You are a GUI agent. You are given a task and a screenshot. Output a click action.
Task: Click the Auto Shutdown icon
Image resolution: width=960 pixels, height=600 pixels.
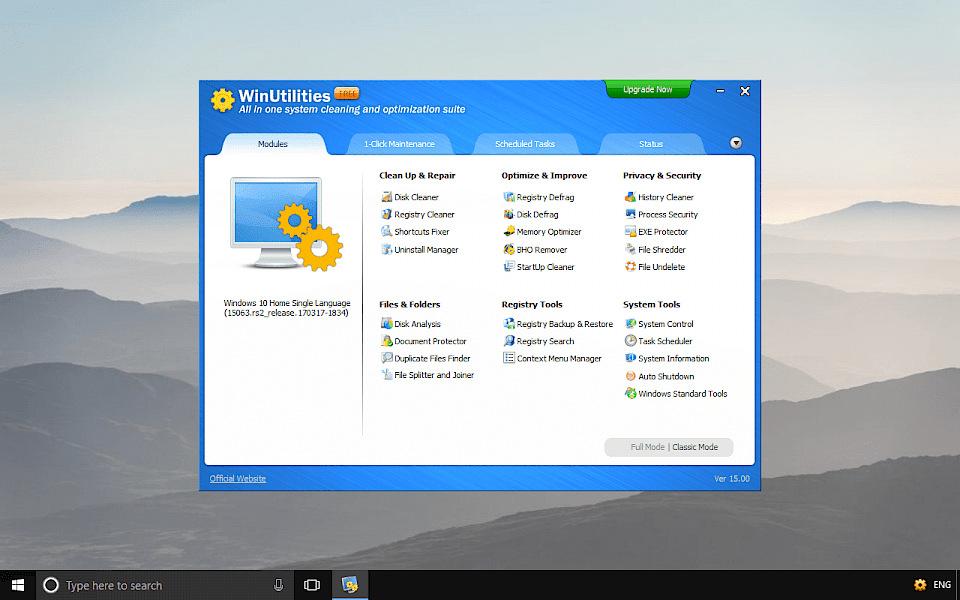pyautogui.click(x=630, y=376)
